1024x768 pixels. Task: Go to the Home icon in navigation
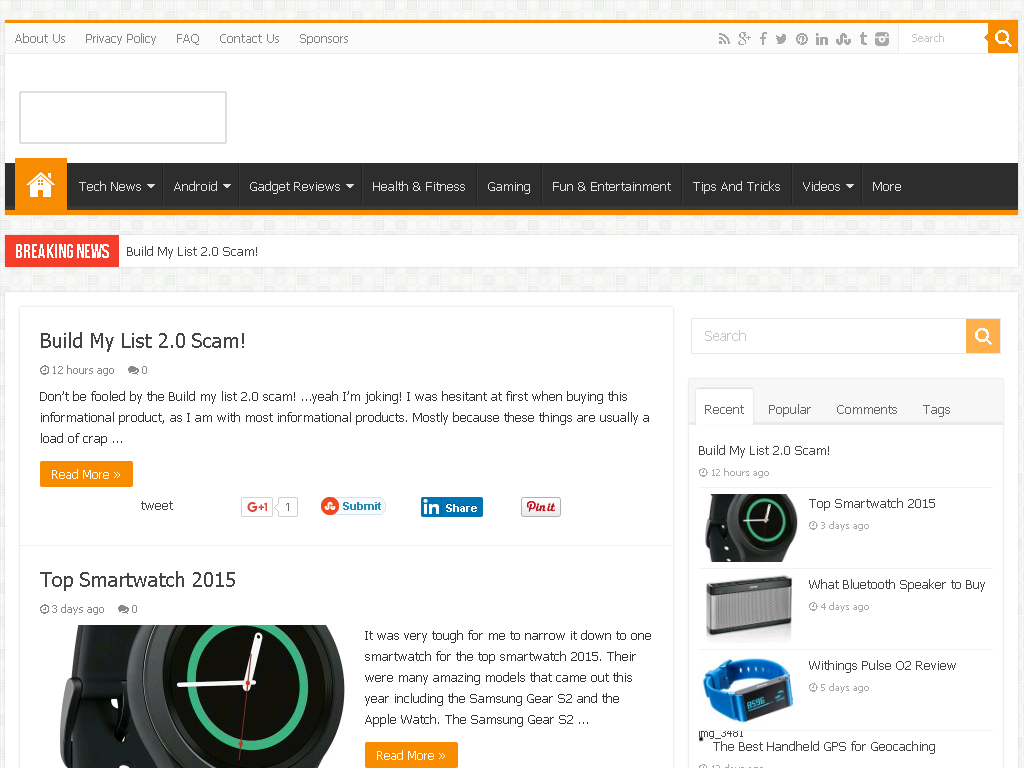(x=40, y=185)
